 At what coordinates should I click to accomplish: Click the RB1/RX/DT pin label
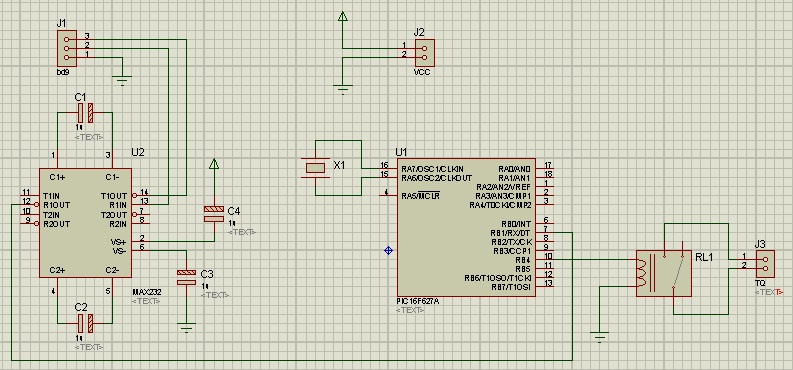pyautogui.click(x=511, y=233)
